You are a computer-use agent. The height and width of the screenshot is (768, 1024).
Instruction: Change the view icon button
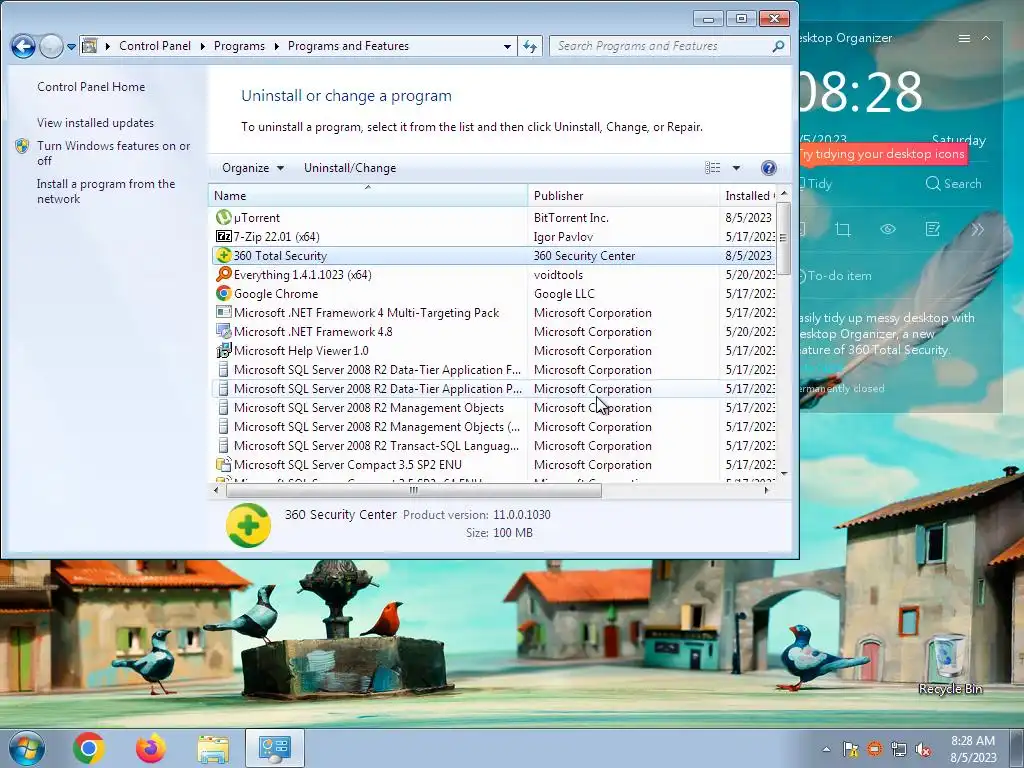[712, 168]
